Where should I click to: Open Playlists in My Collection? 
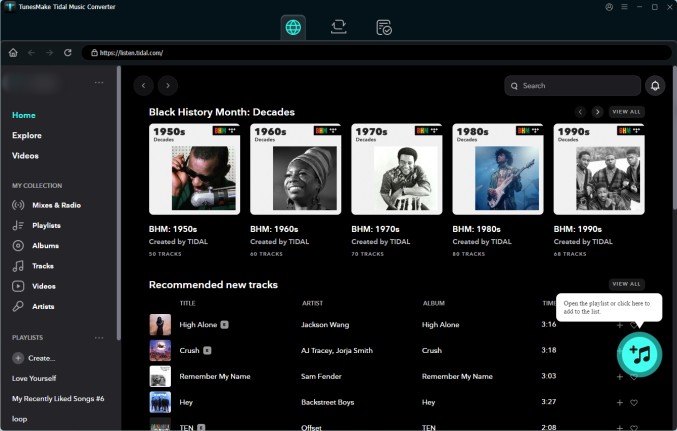pos(37,225)
